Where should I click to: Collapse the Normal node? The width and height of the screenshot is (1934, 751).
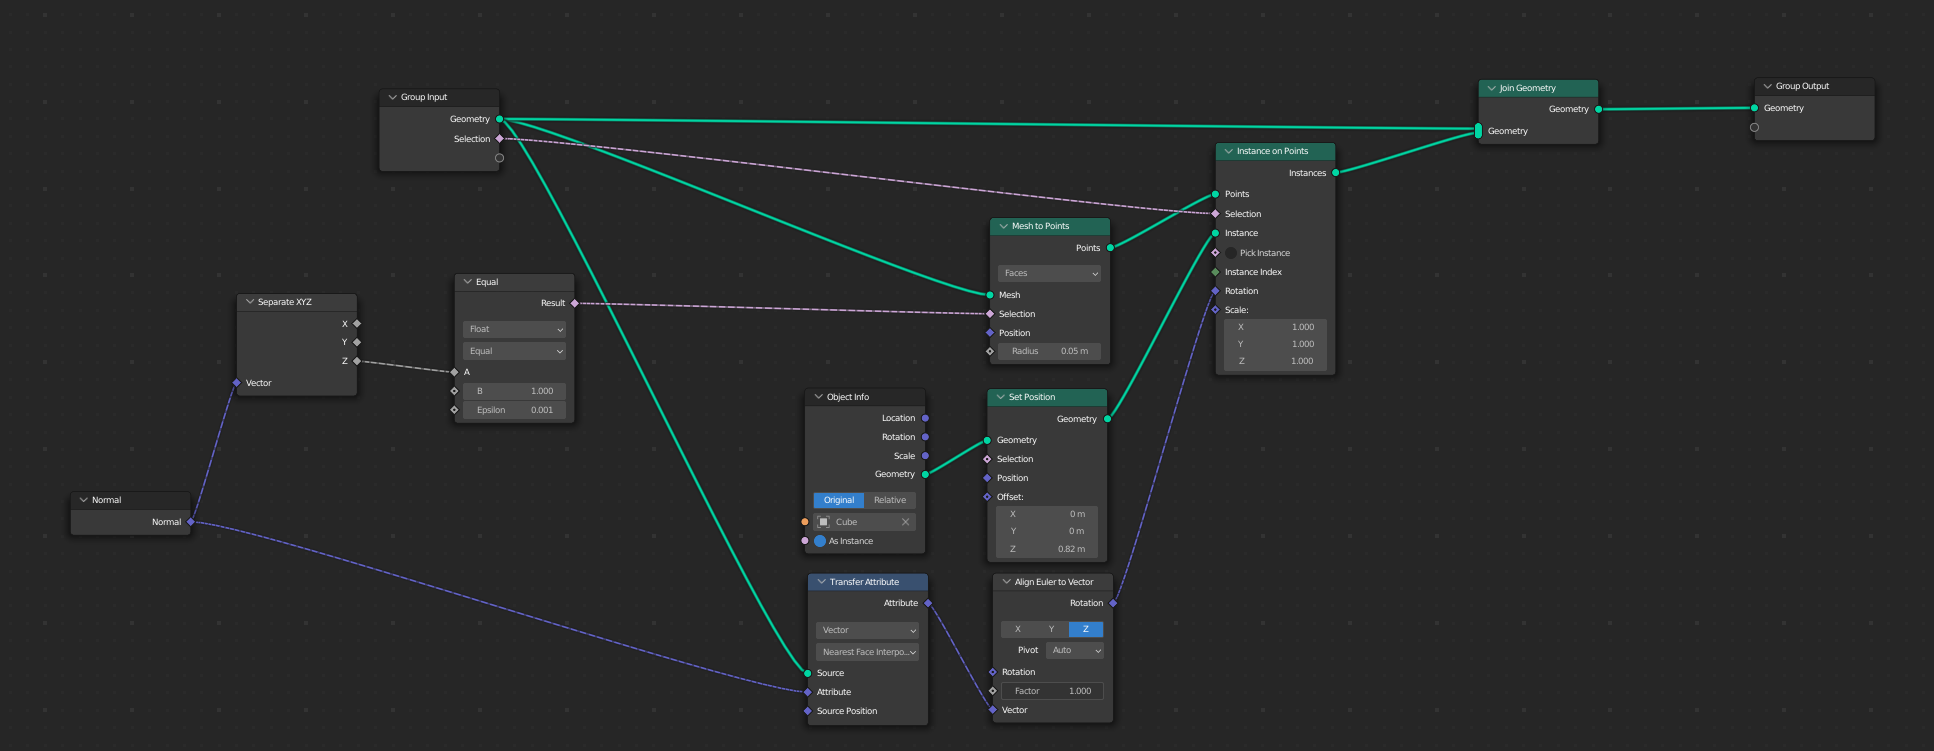[83, 500]
